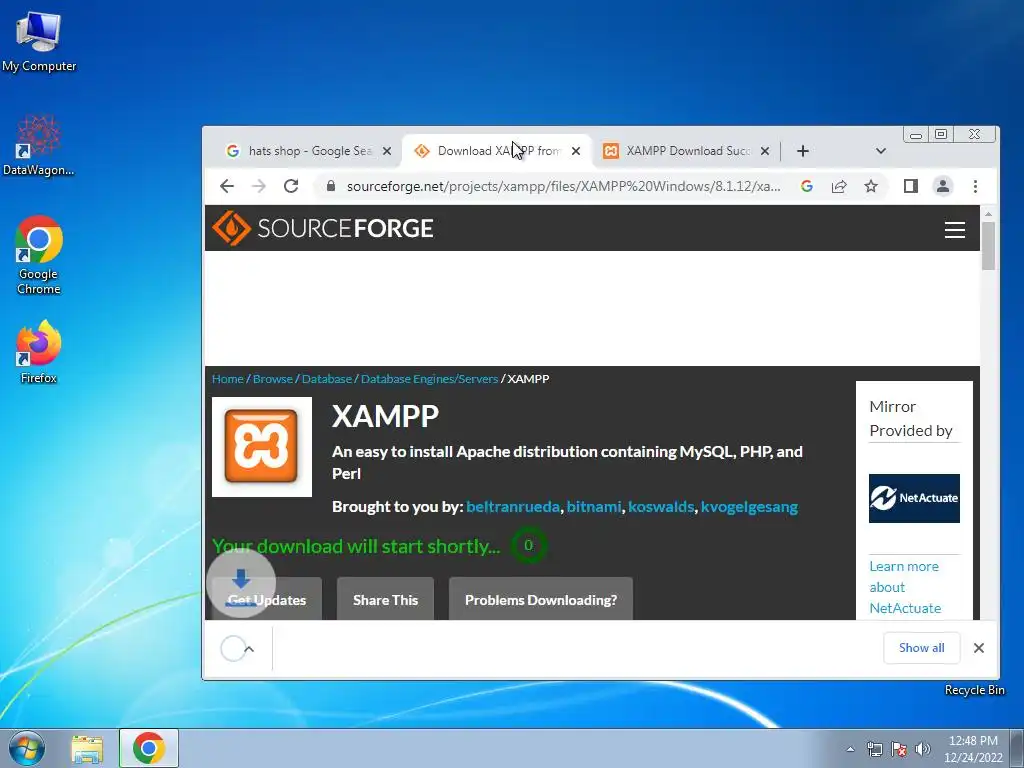Click scrollbar up arrow

(x=988, y=214)
